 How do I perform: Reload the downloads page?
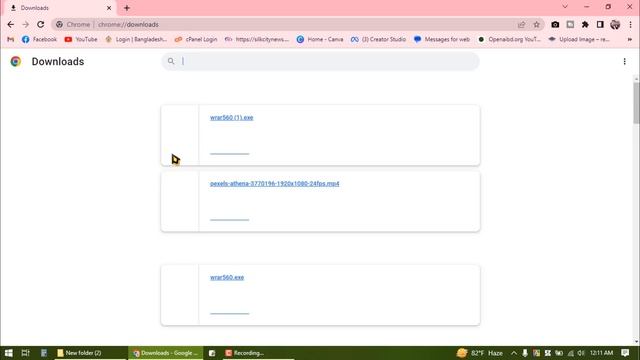[x=40, y=24]
